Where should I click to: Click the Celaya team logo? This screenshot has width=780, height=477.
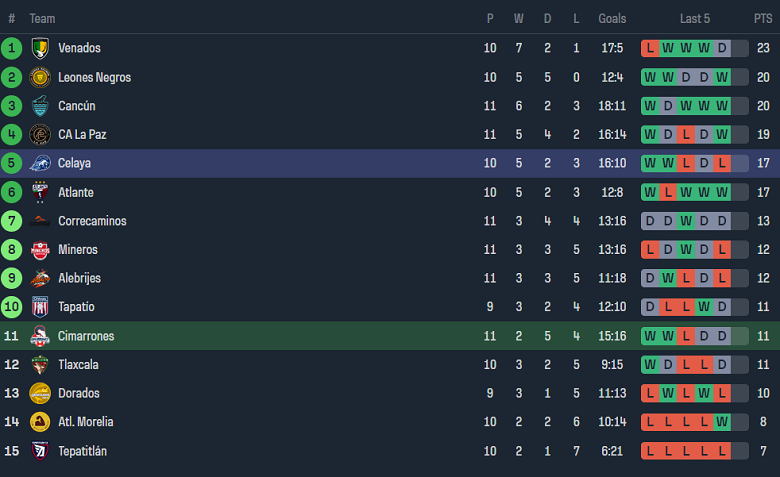point(40,164)
